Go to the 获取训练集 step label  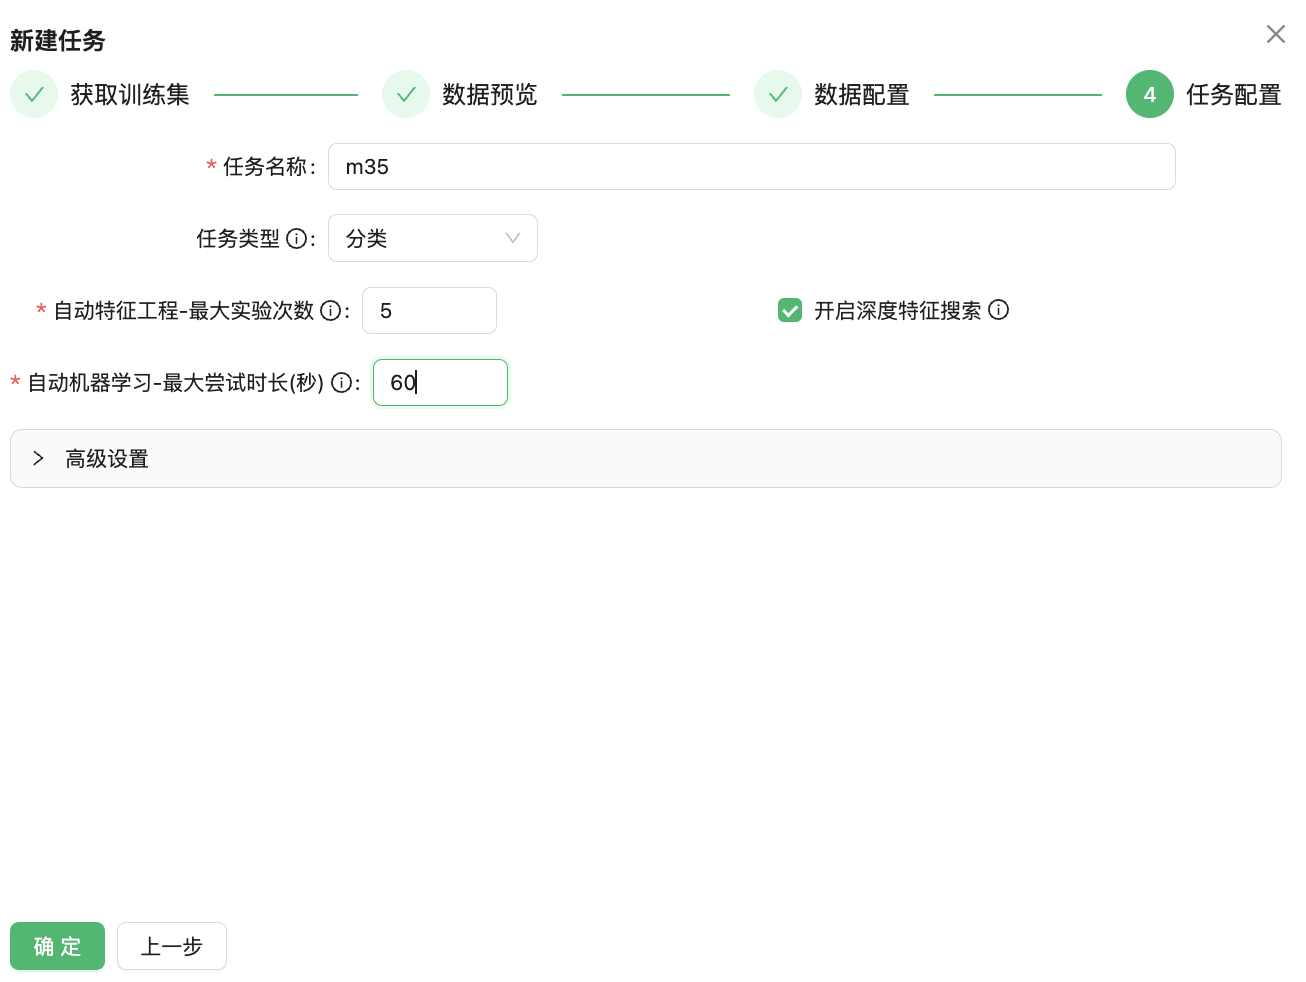pos(130,94)
